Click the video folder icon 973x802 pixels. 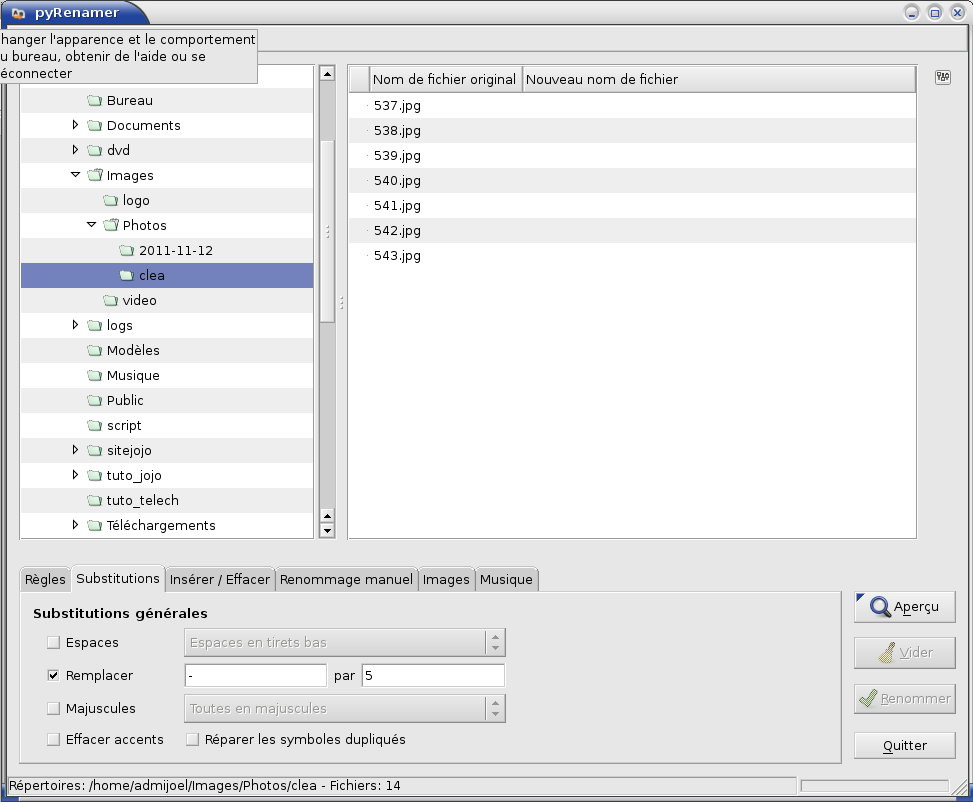[x=110, y=301]
